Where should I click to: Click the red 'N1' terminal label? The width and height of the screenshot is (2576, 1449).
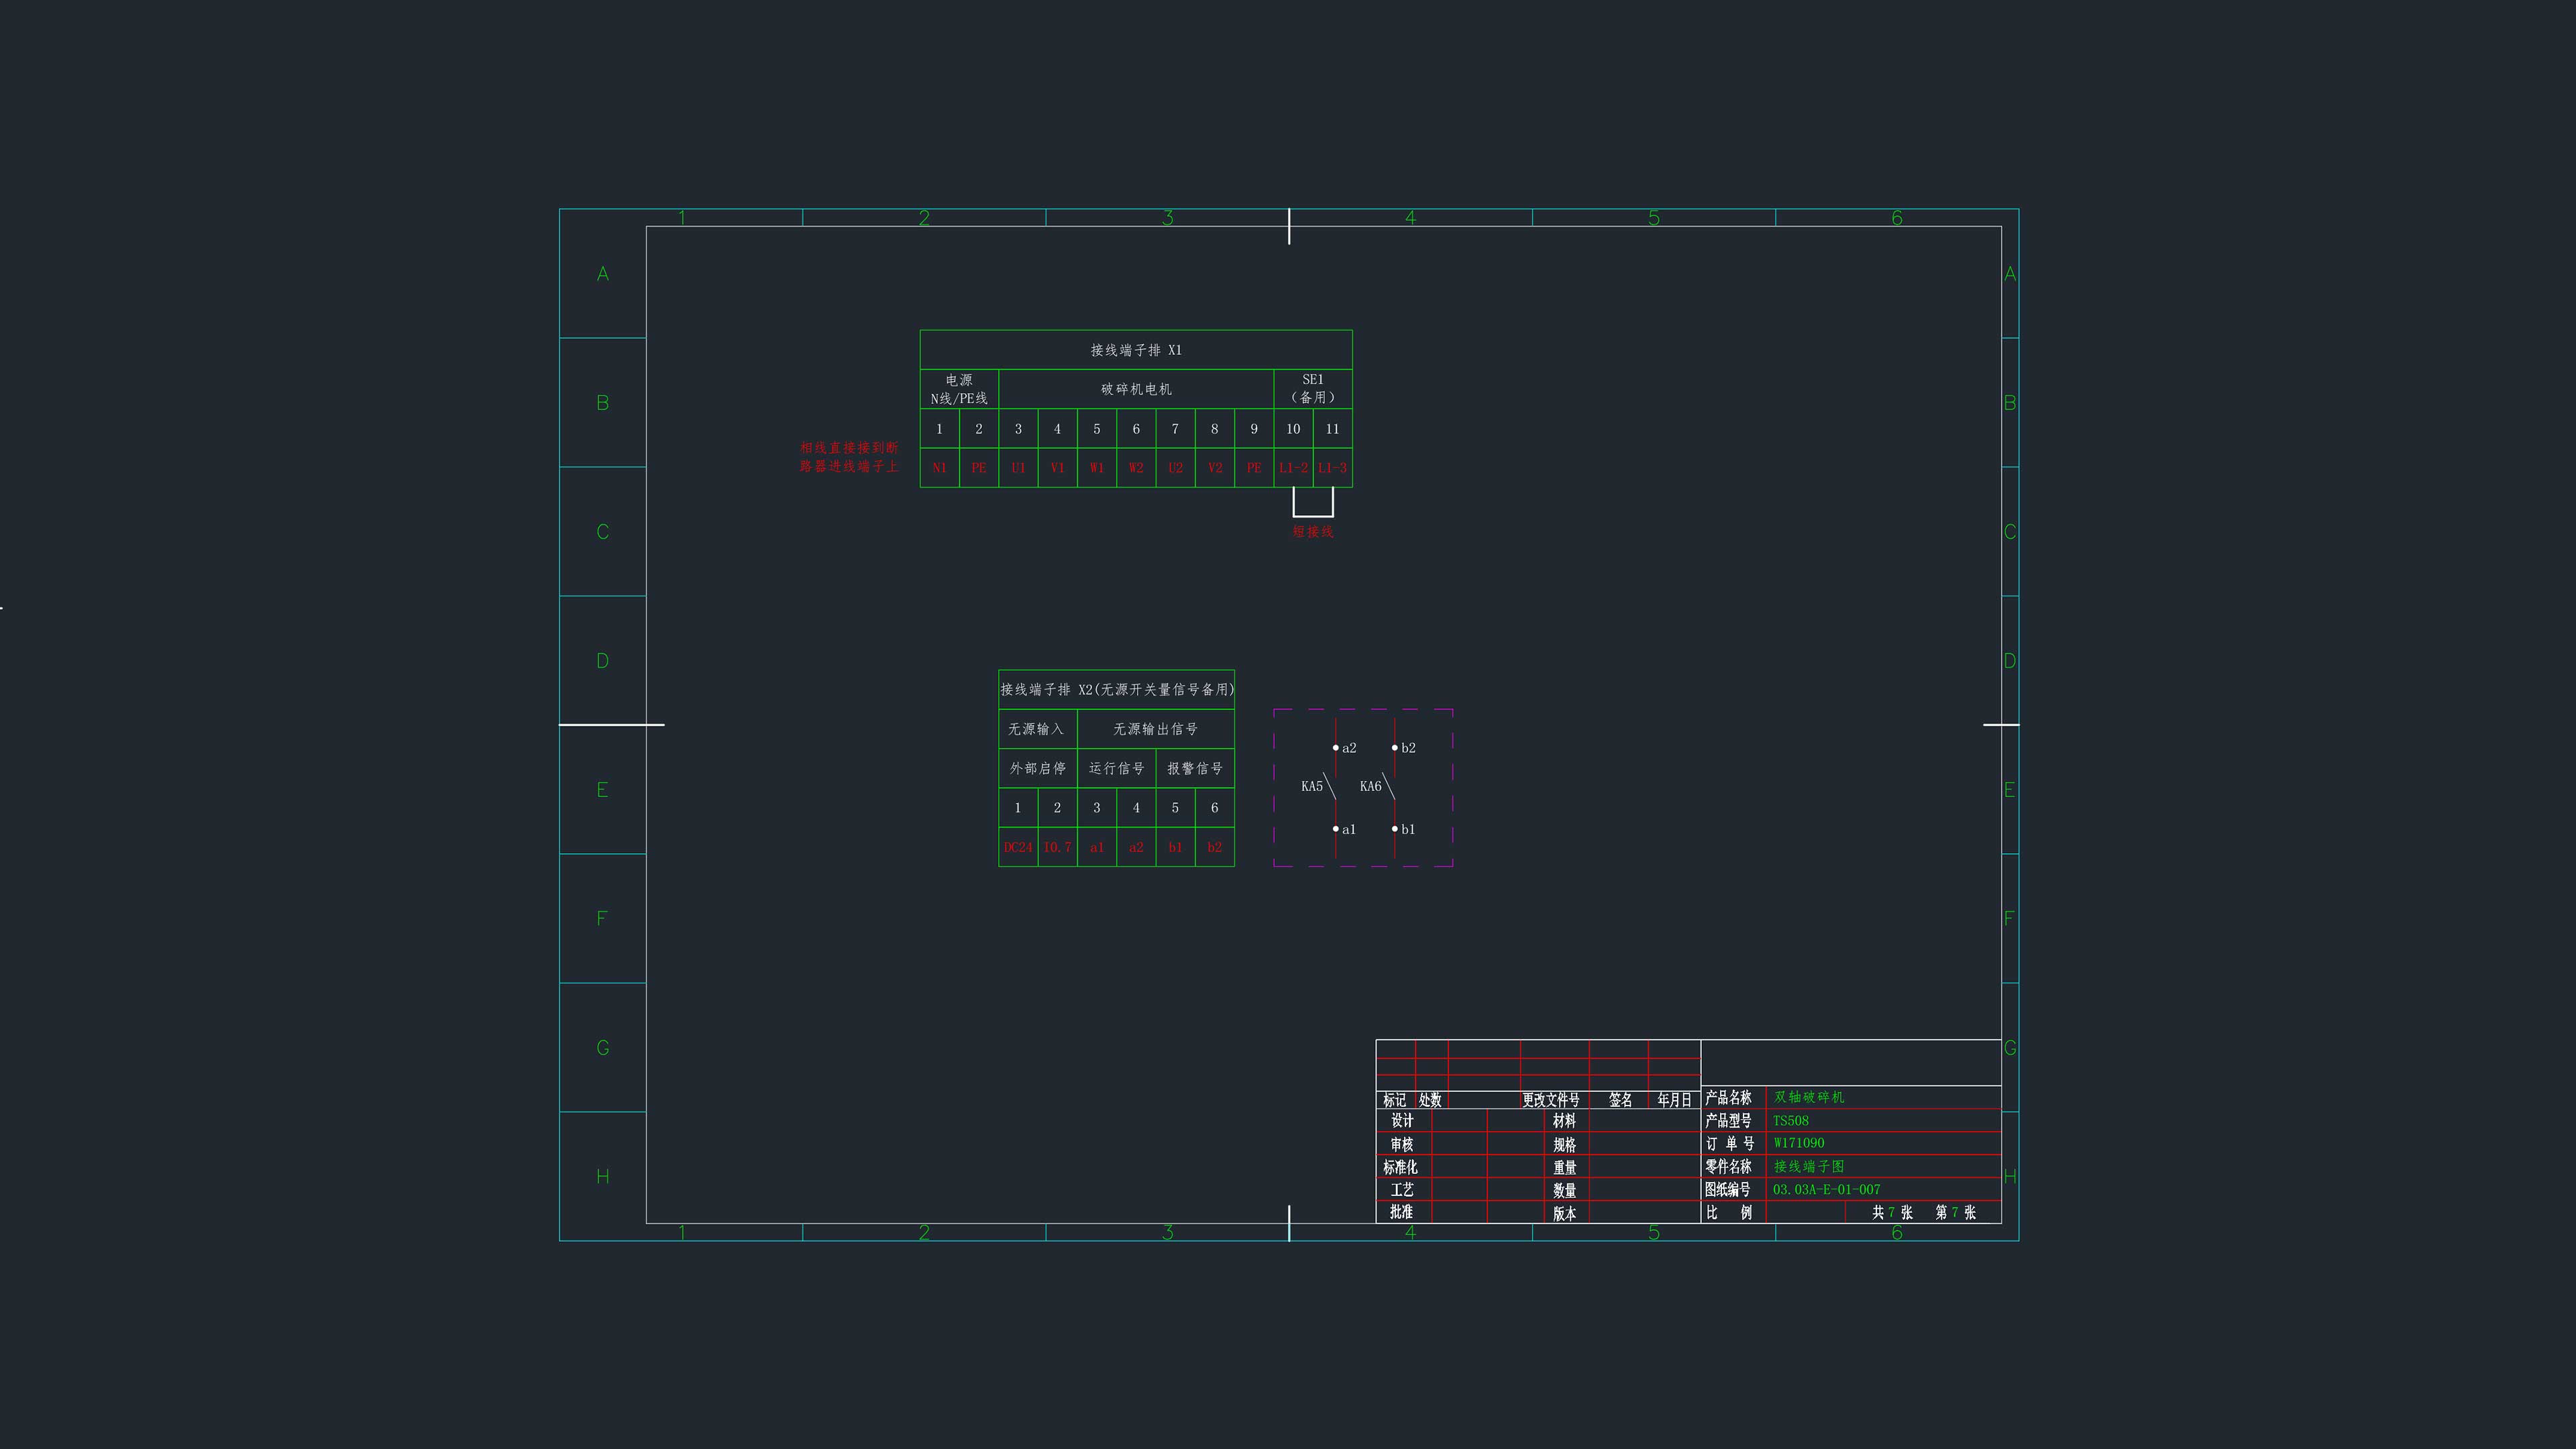(939, 468)
